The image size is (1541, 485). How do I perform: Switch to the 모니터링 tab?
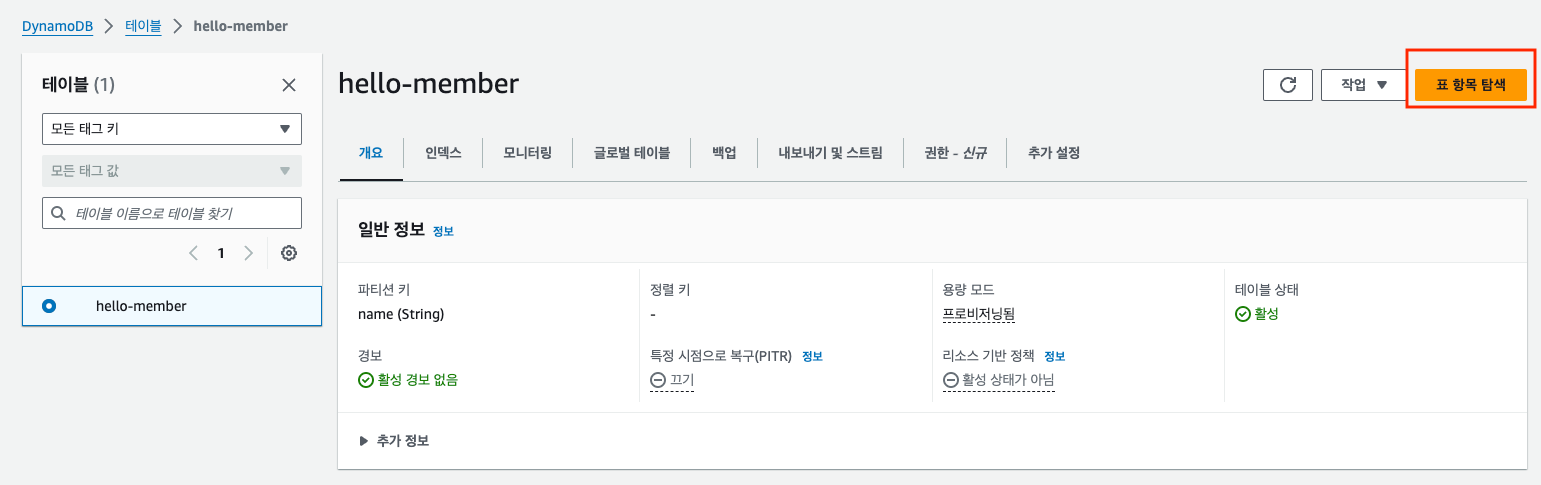[528, 153]
